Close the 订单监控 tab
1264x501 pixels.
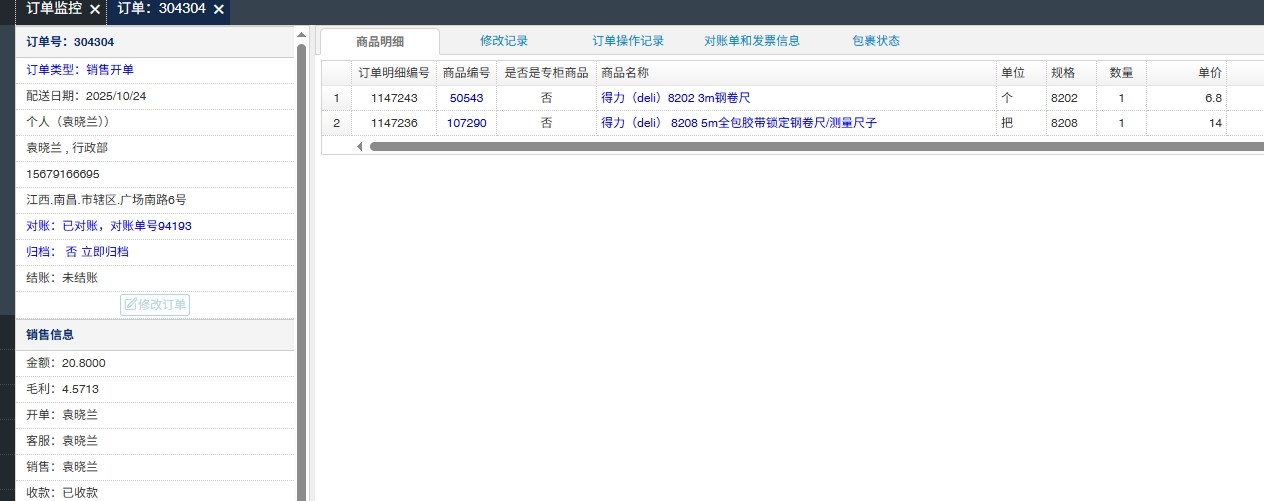[x=94, y=9]
